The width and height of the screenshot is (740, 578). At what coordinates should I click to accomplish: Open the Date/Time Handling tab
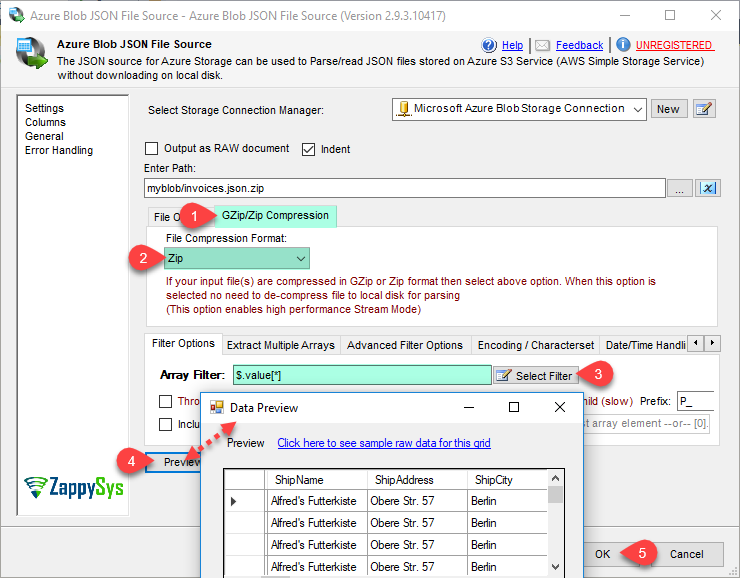click(645, 345)
